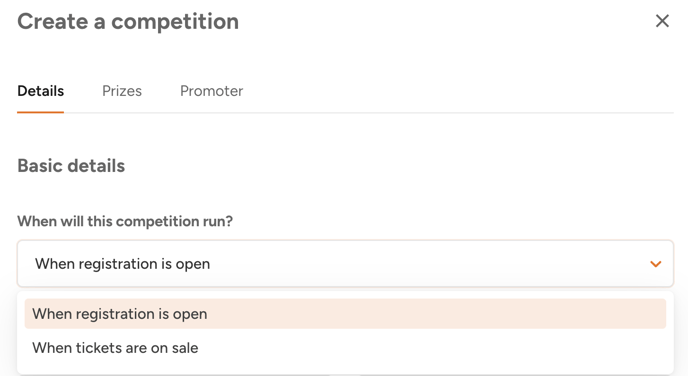Select the Details tab
The height and width of the screenshot is (376, 688).
pos(40,91)
